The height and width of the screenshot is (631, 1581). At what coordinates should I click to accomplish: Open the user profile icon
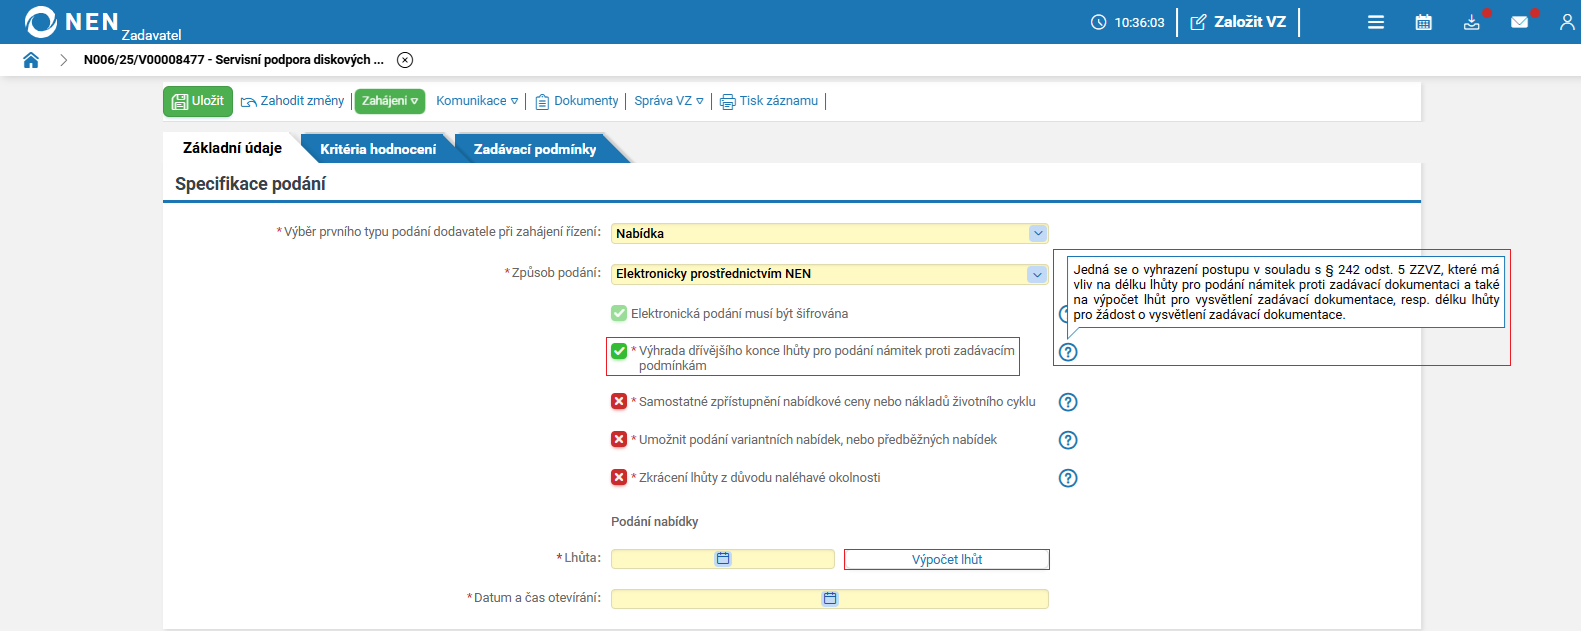click(x=1567, y=22)
